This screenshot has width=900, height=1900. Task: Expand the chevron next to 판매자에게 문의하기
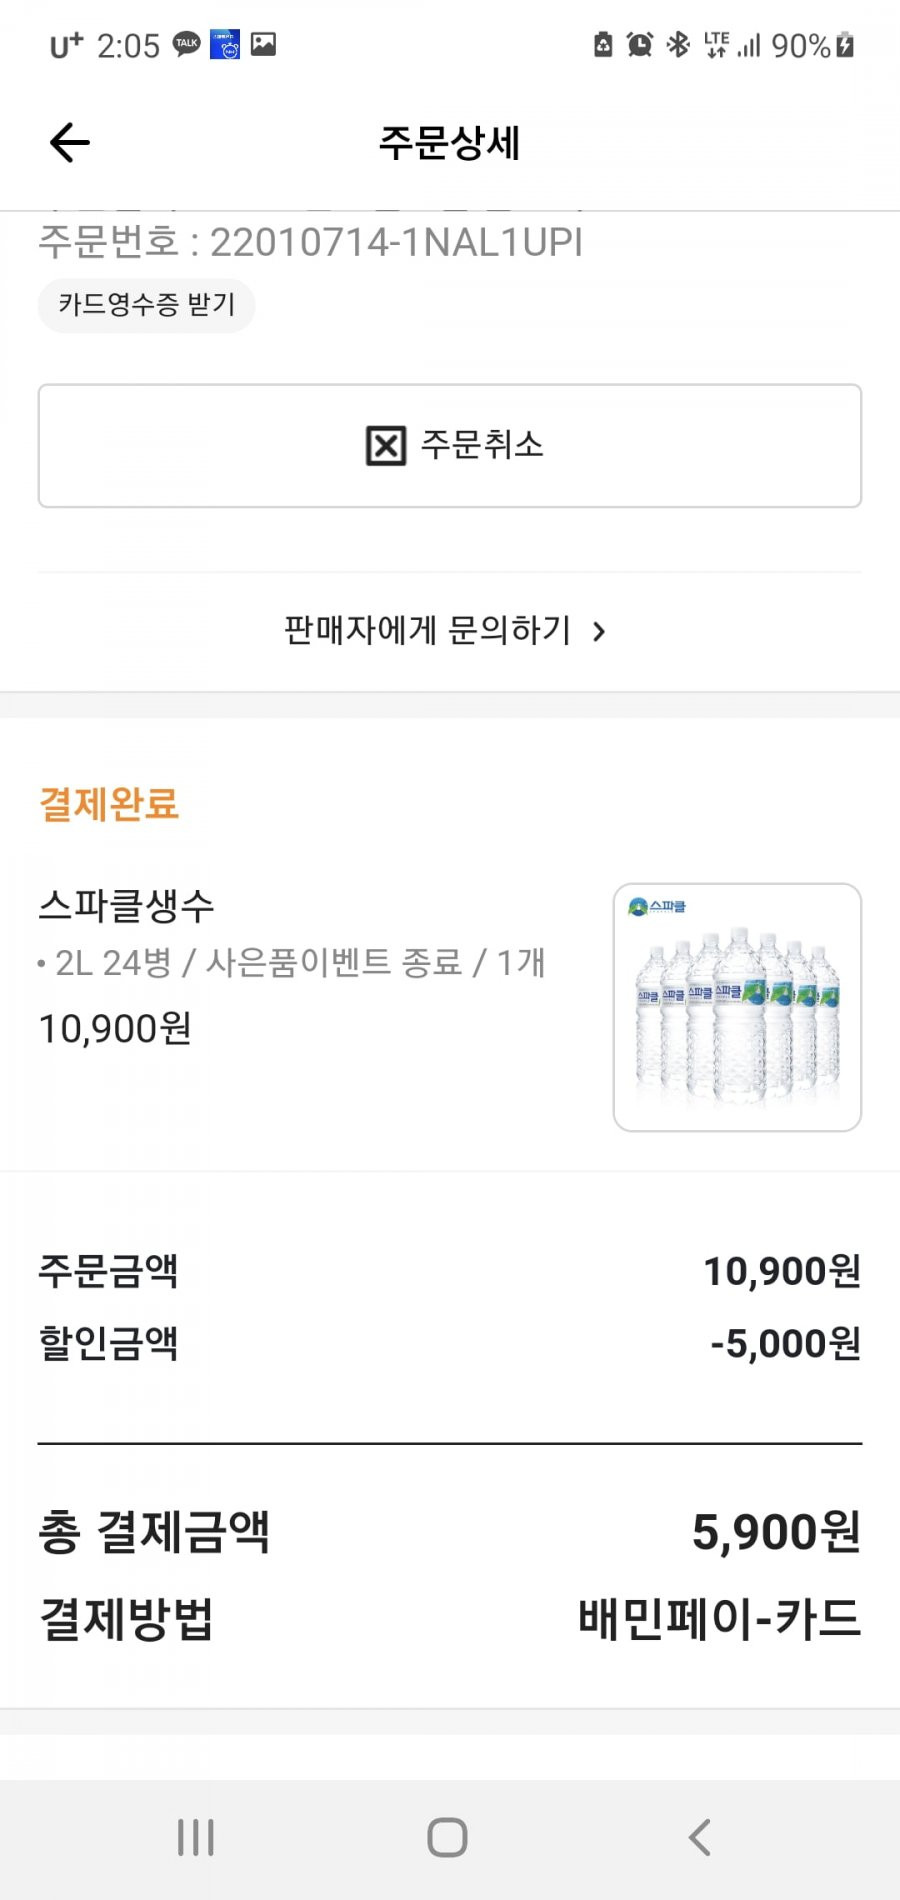pyautogui.click(x=599, y=632)
